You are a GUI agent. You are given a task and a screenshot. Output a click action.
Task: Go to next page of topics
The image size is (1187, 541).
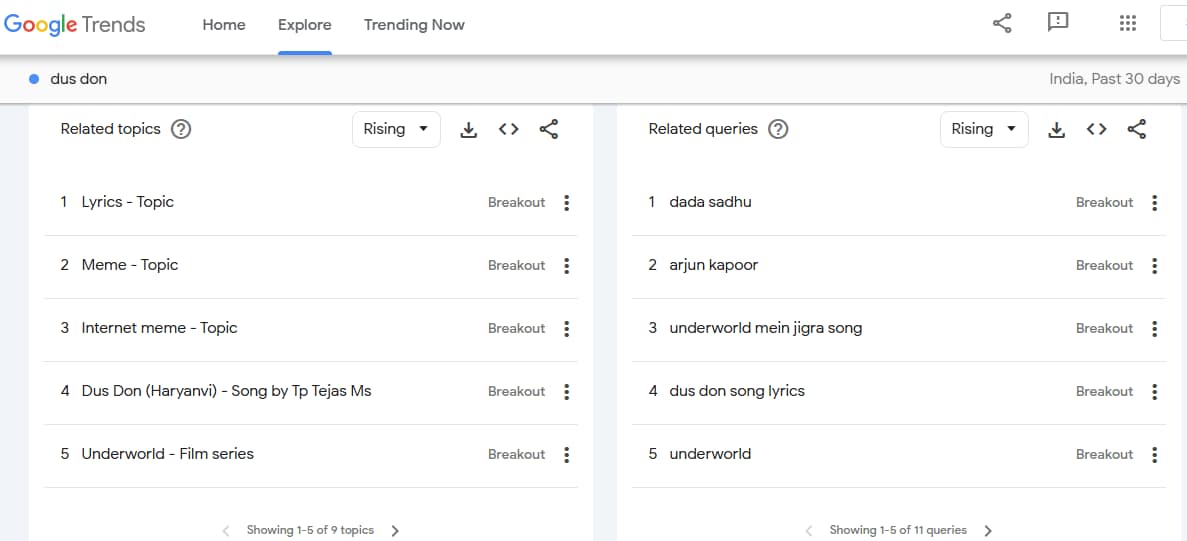click(394, 530)
